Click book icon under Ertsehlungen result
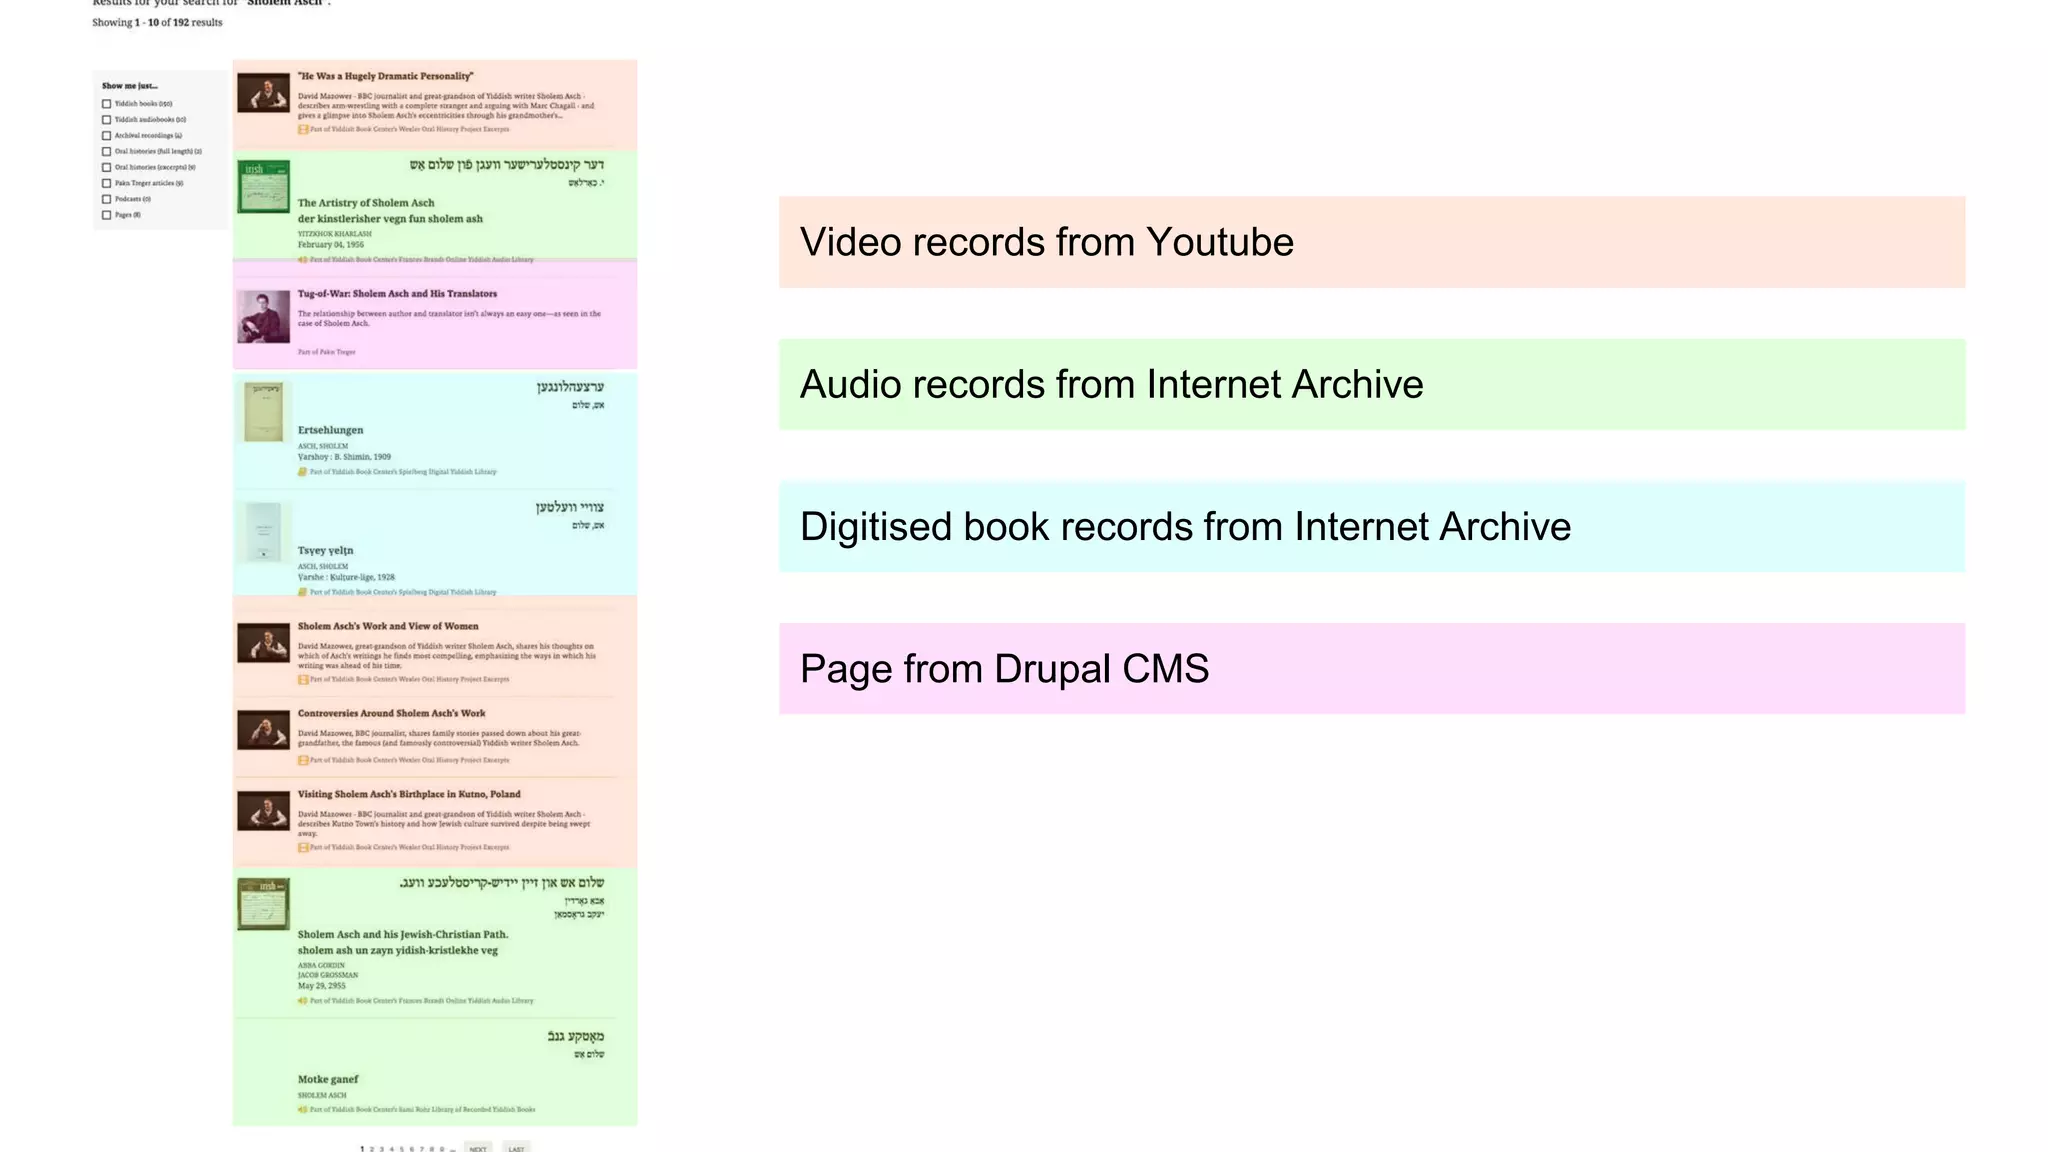The width and height of the screenshot is (2048, 1152). [302, 471]
